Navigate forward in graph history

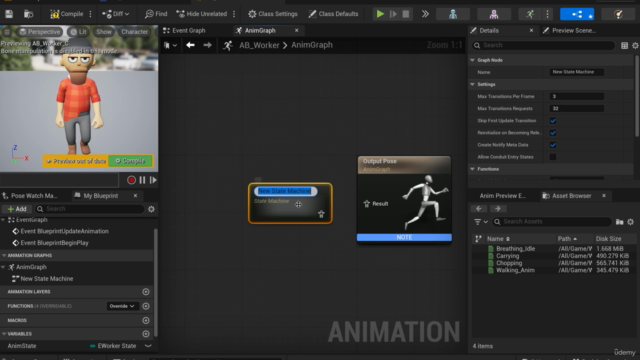(x=207, y=45)
